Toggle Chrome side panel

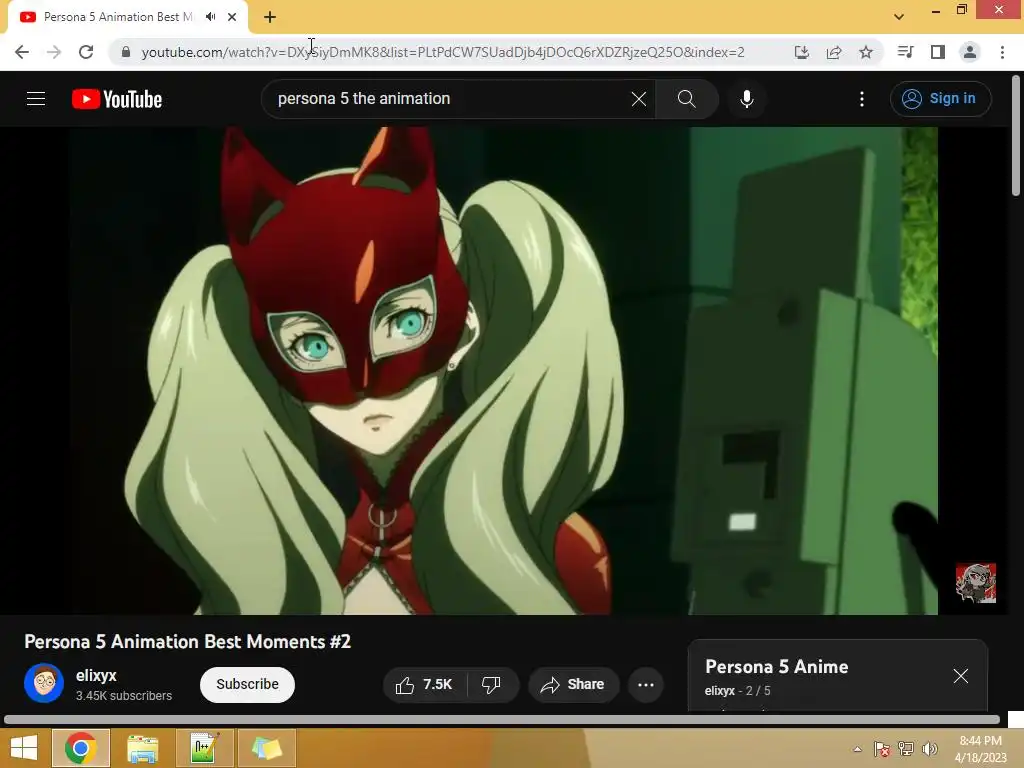click(x=938, y=52)
